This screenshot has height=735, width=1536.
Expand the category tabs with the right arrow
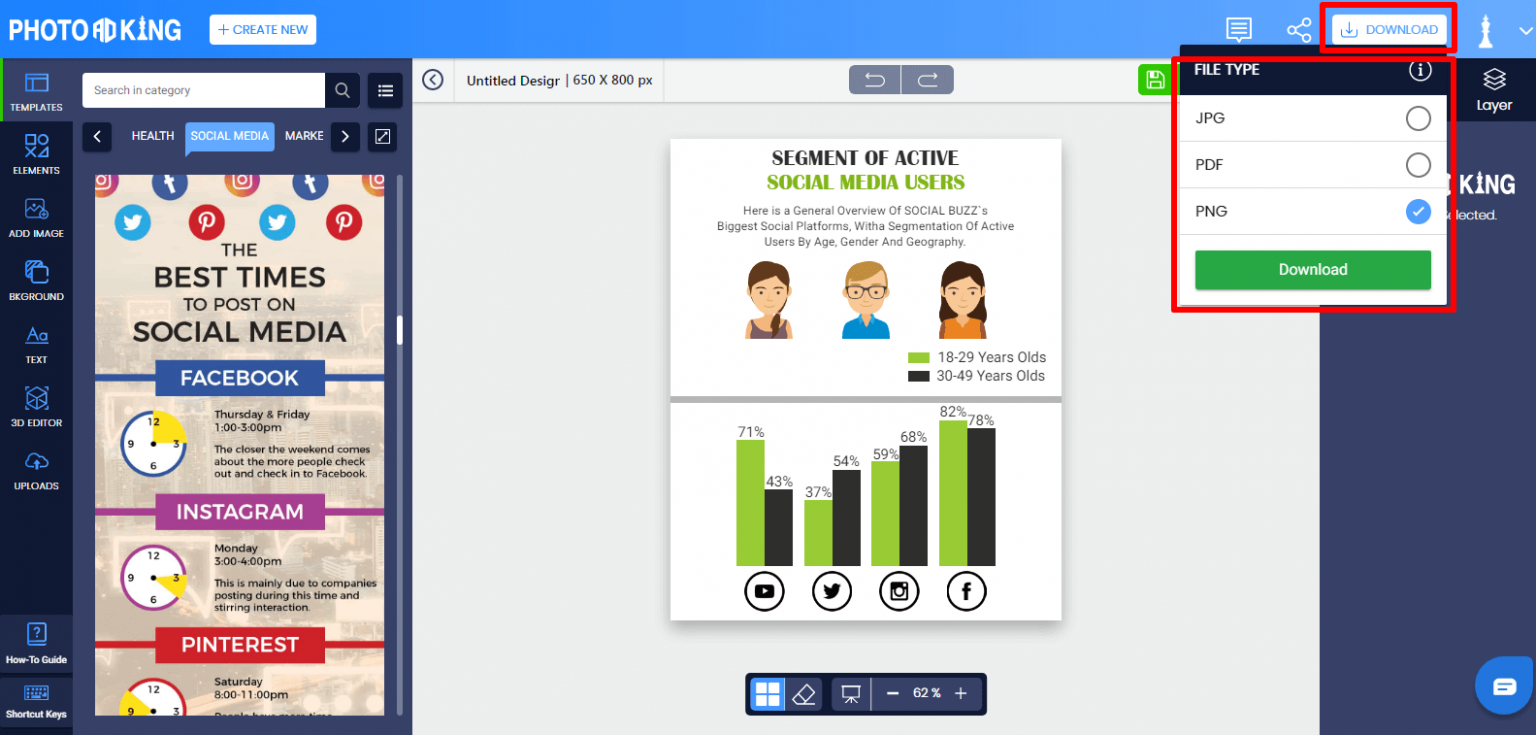click(x=344, y=136)
